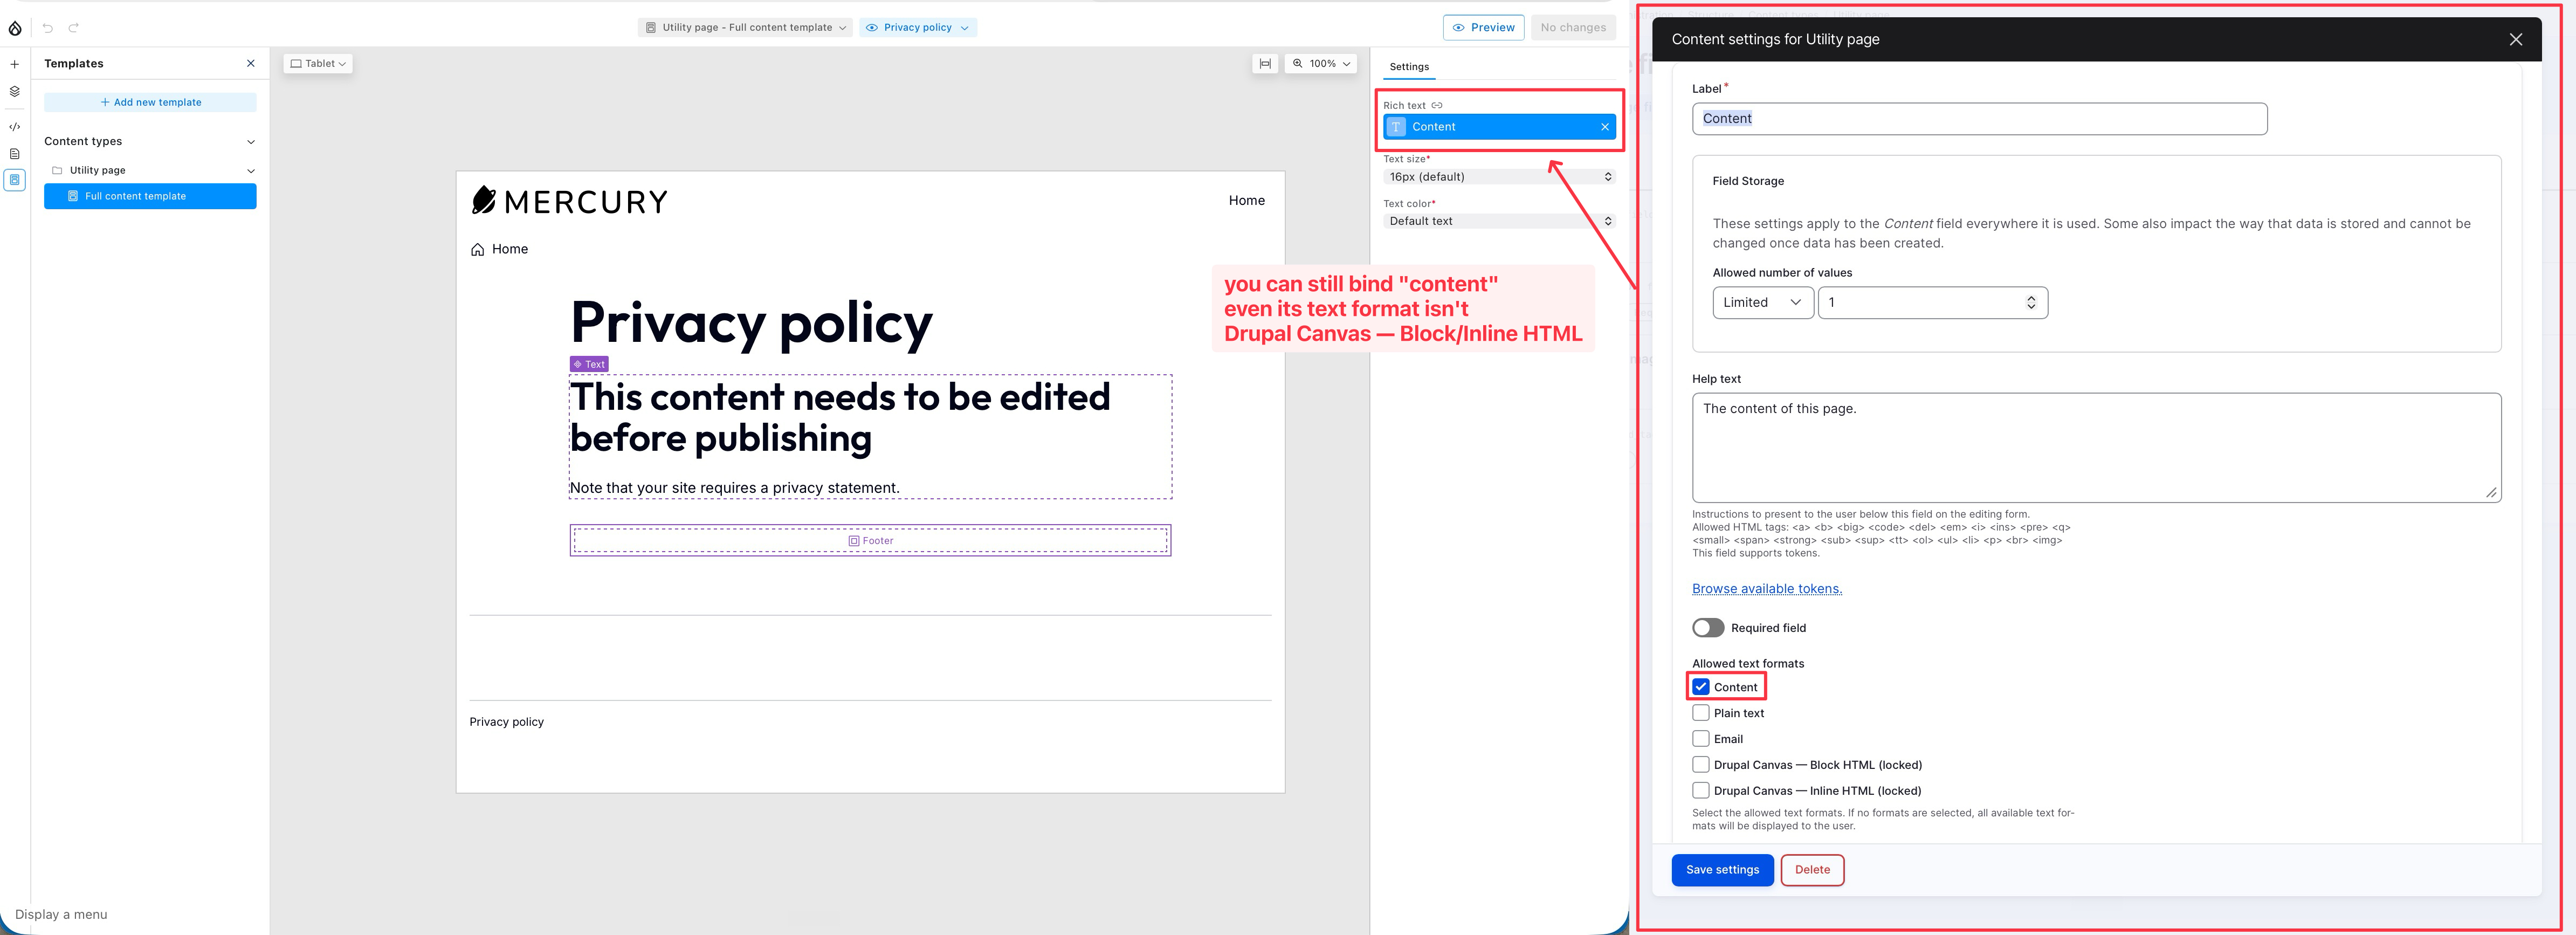The image size is (2576, 935).
Task: Click the redo arrow icon
Action: 74,28
